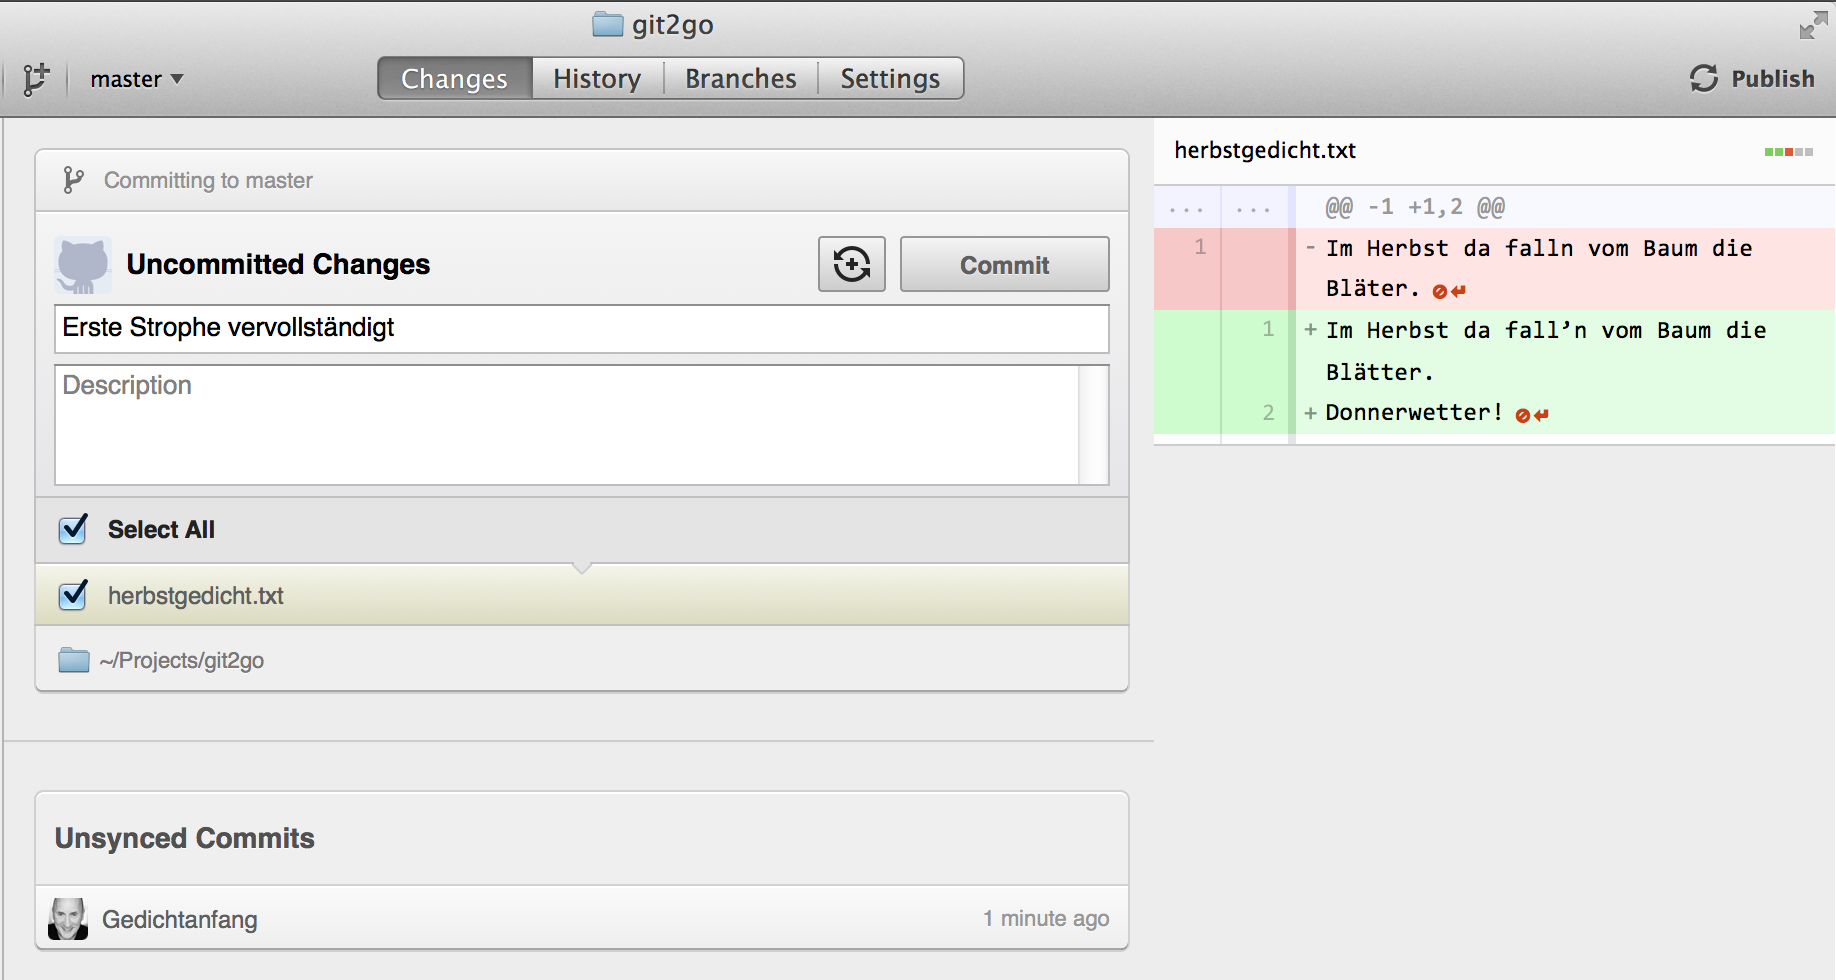Screen dimensions: 1836x980
Task: Click new line number 2 in diff gutter
Action: click(1268, 413)
